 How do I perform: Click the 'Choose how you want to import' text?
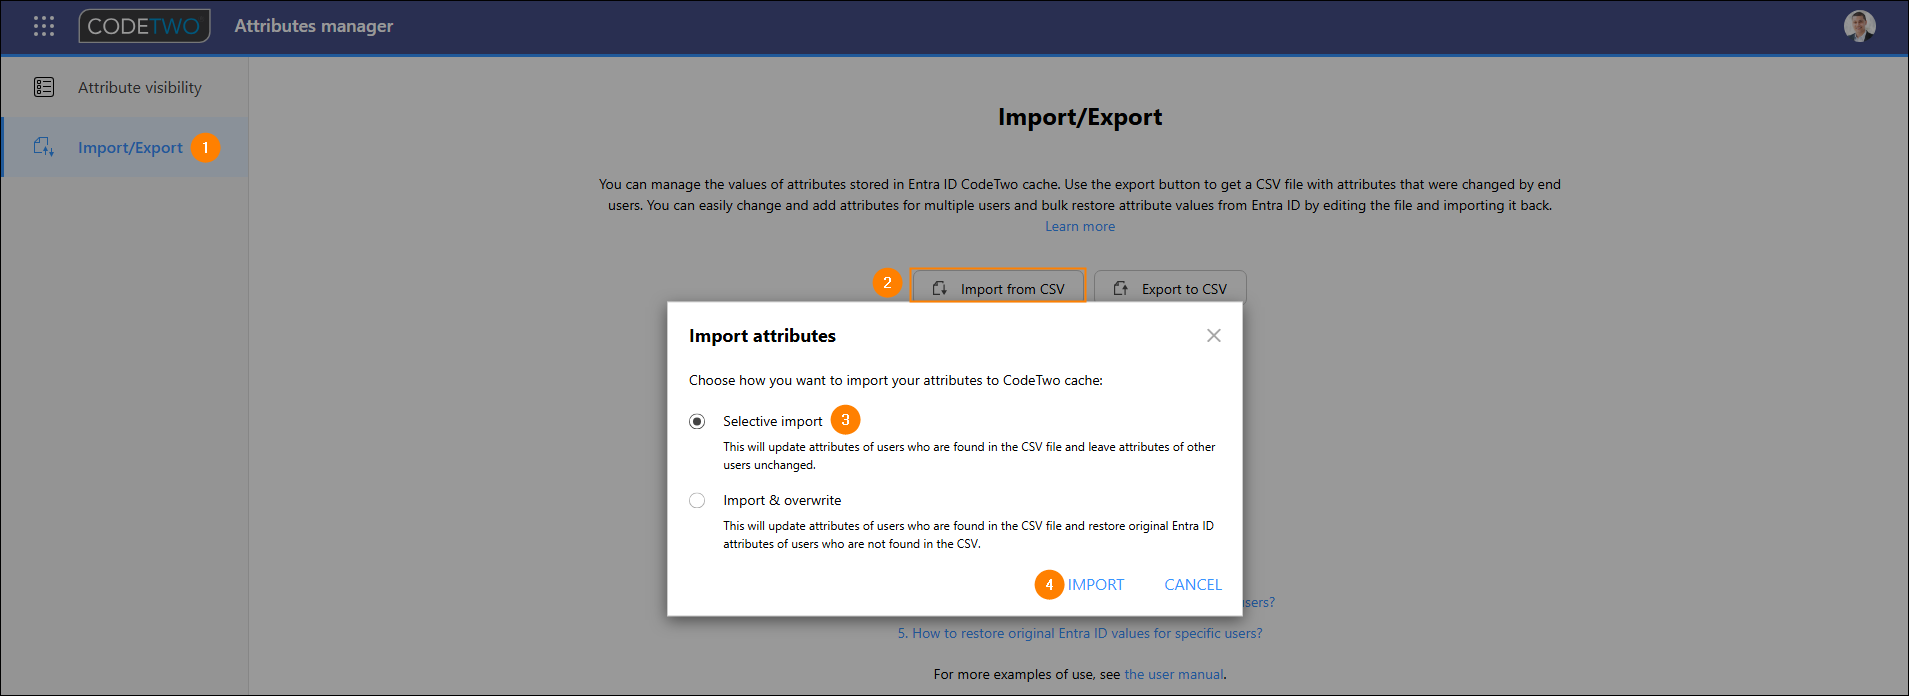pos(896,381)
